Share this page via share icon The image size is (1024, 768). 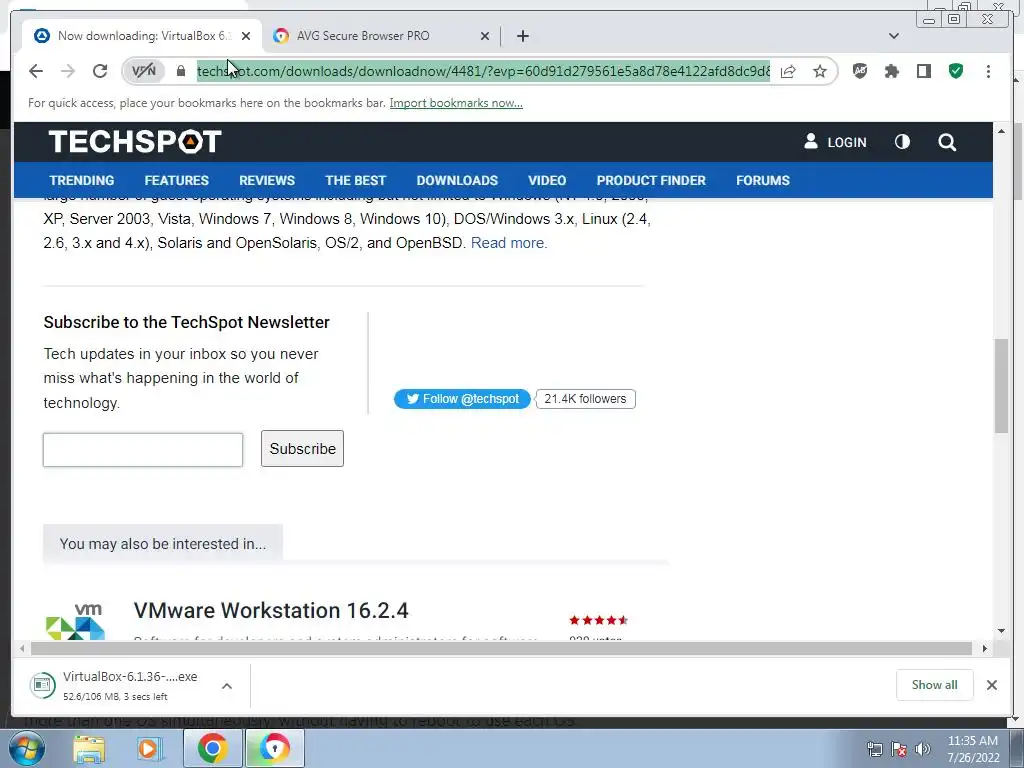788,71
